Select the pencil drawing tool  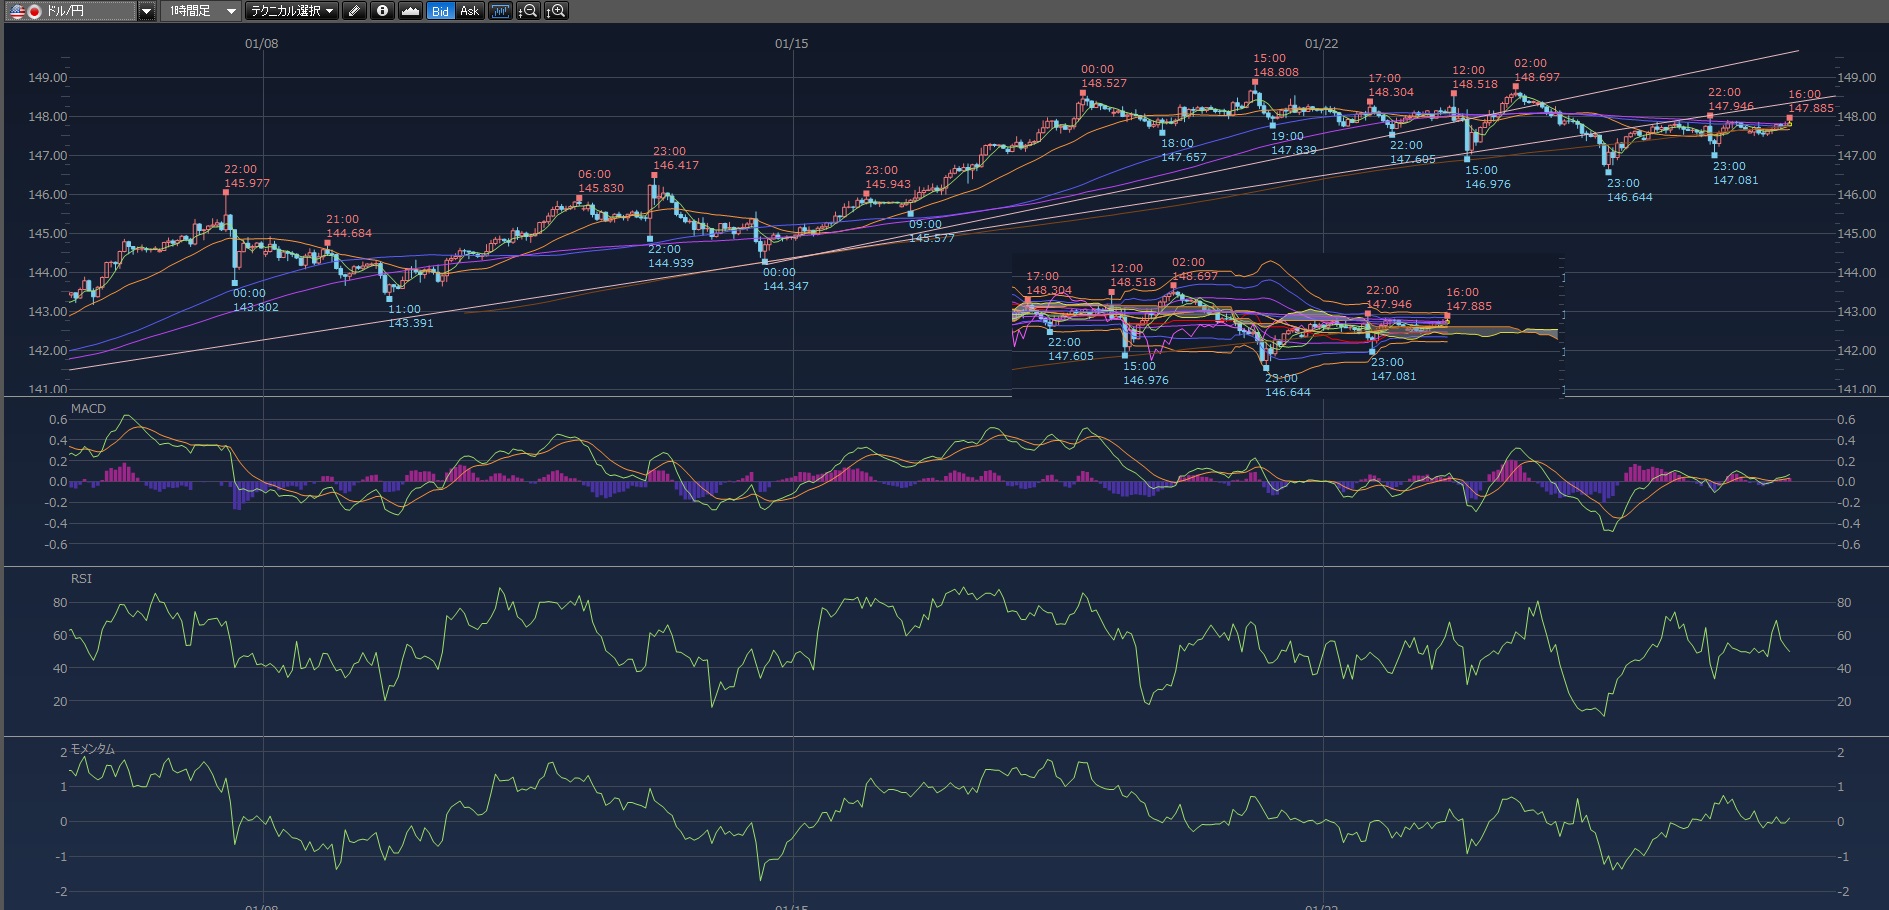pos(354,11)
